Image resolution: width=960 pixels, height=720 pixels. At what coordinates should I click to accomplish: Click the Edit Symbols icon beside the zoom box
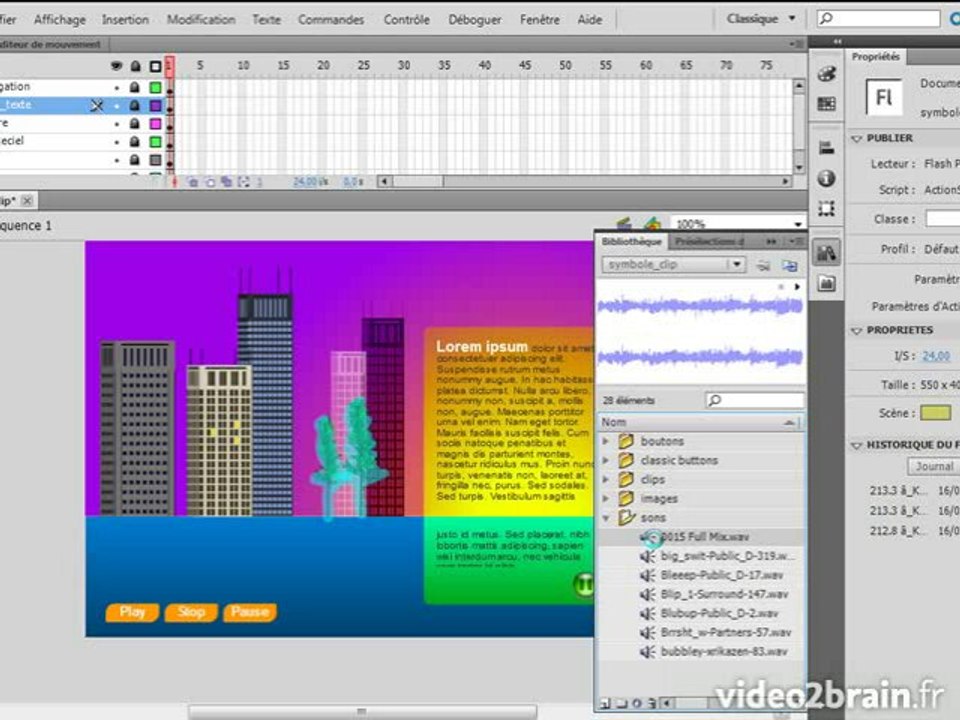[x=653, y=224]
